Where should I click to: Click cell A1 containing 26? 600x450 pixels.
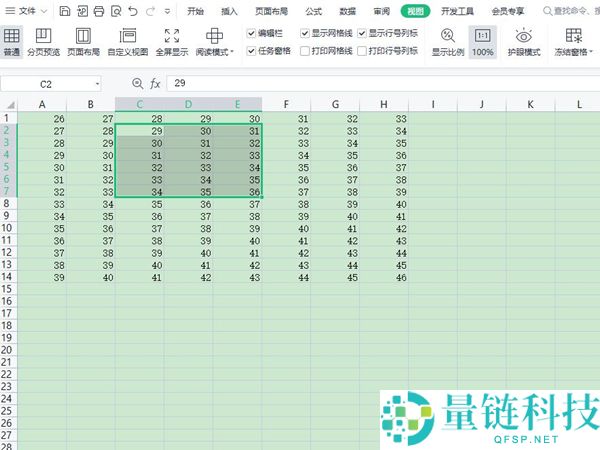(x=42, y=119)
